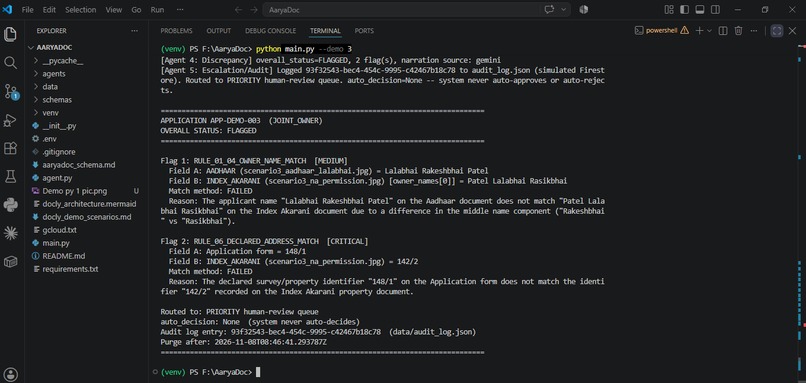Split the terminal

click(x=723, y=31)
